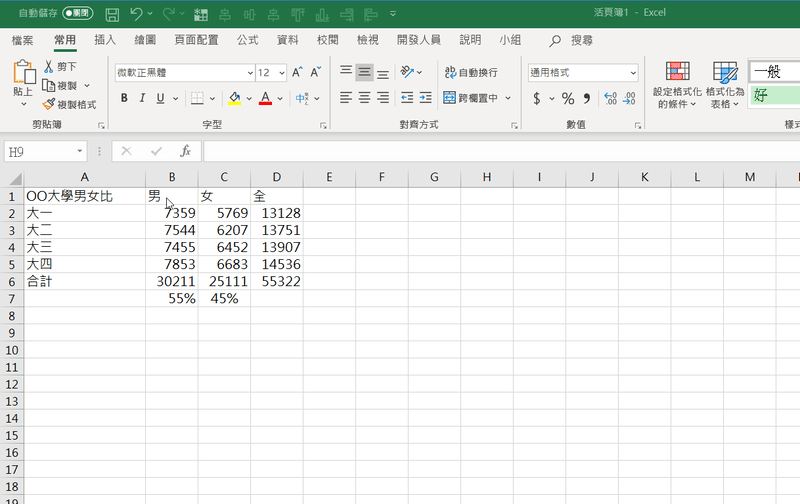Open 格式化為表格 format as table
The height and width of the screenshot is (504, 800).
tap(725, 85)
